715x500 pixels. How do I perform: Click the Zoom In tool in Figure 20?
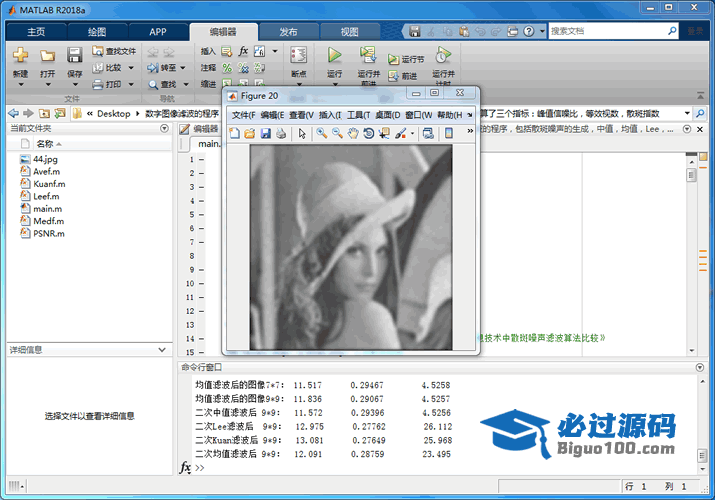(322, 133)
